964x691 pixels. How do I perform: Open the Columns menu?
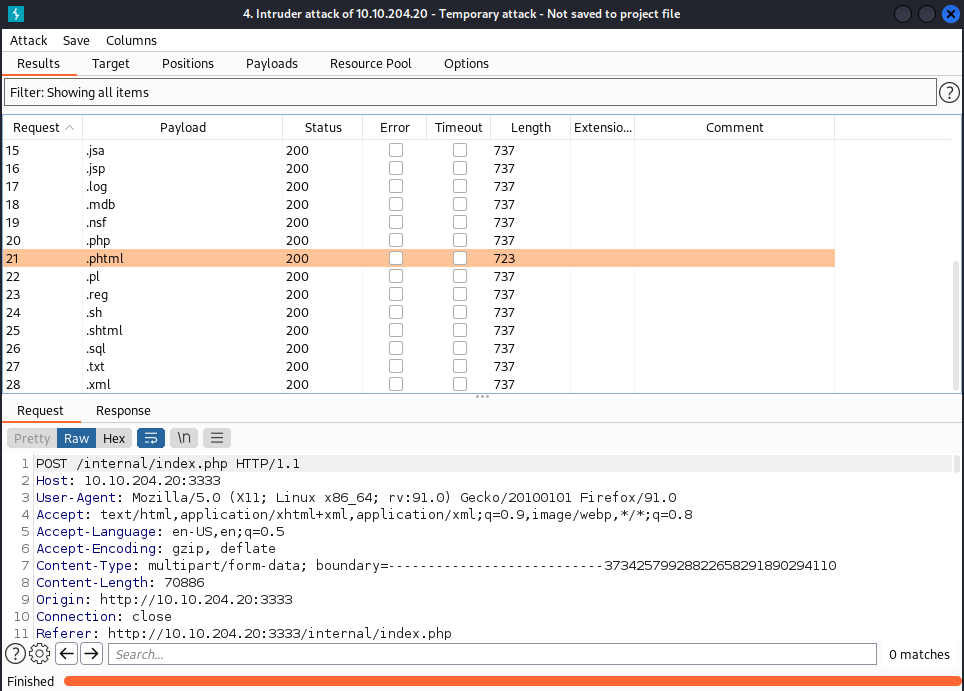131,40
